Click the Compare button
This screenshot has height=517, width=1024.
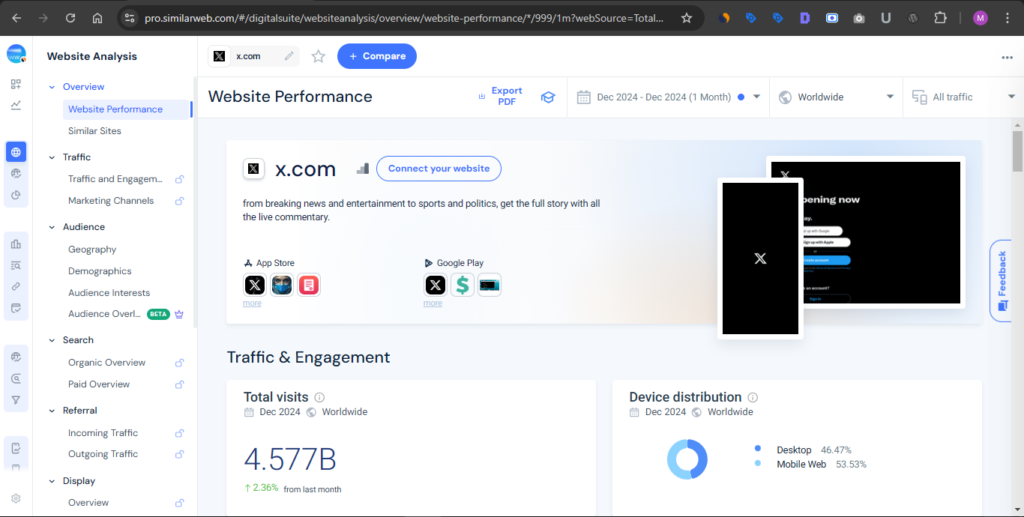[x=377, y=56]
